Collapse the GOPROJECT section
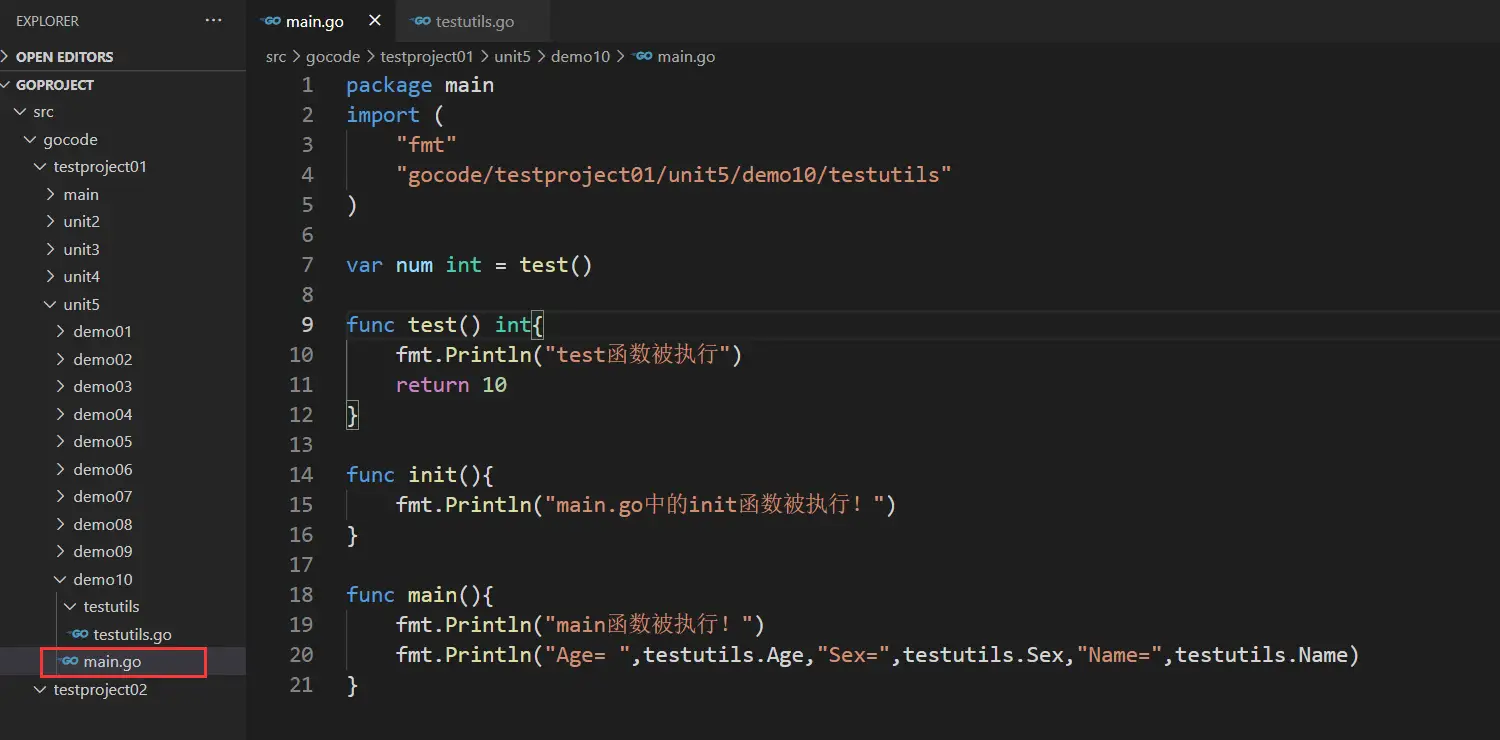This screenshot has width=1500, height=740. pos(54,85)
